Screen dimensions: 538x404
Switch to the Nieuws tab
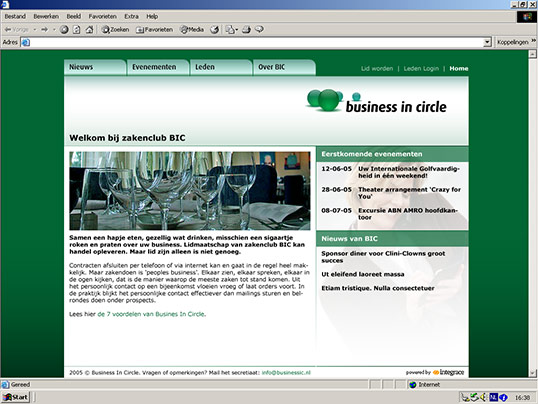click(x=95, y=67)
